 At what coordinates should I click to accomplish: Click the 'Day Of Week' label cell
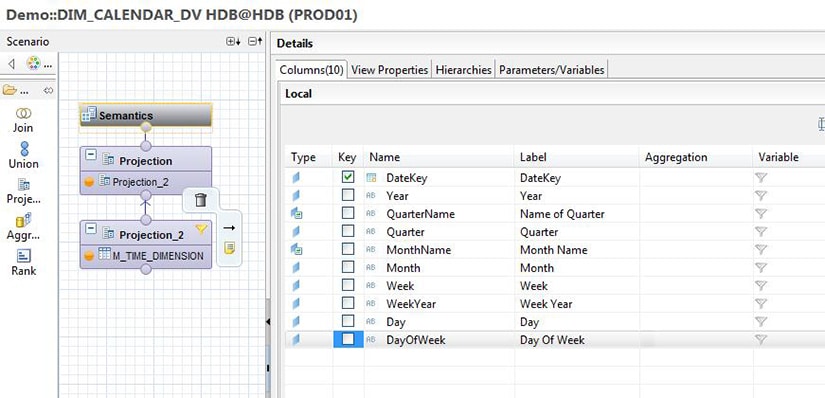point(552,340)
